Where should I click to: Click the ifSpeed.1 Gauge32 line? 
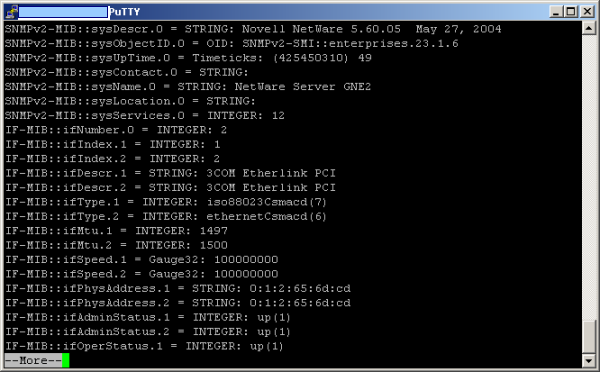[142, 260]
